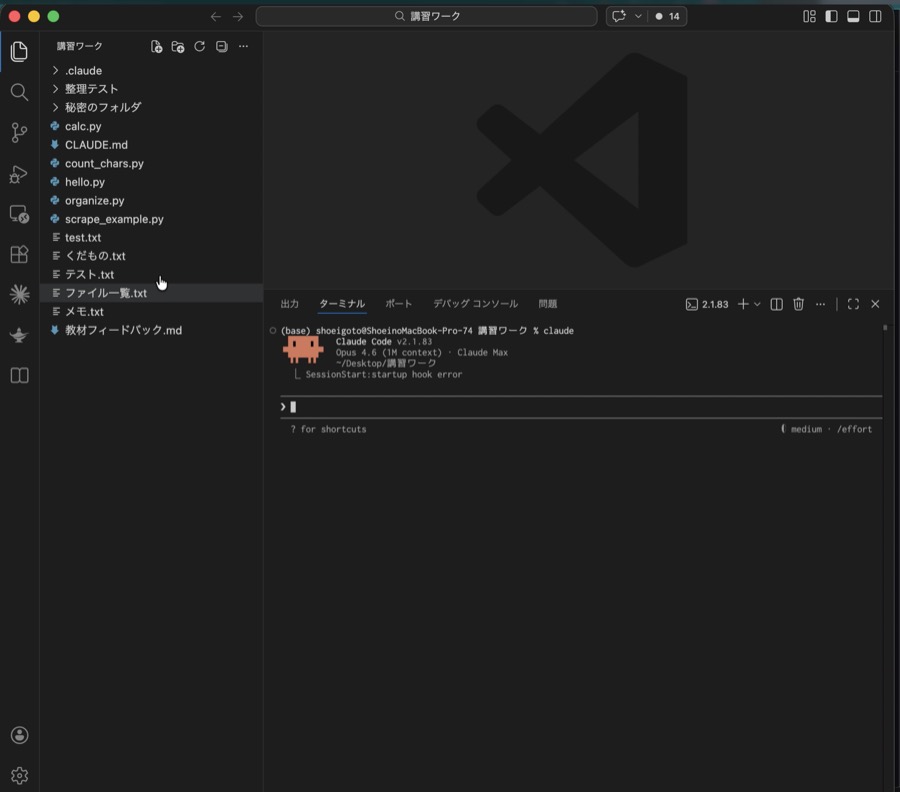Switch to the 出力 tab
Screen dimensions: 900x792
pos(289,304)
